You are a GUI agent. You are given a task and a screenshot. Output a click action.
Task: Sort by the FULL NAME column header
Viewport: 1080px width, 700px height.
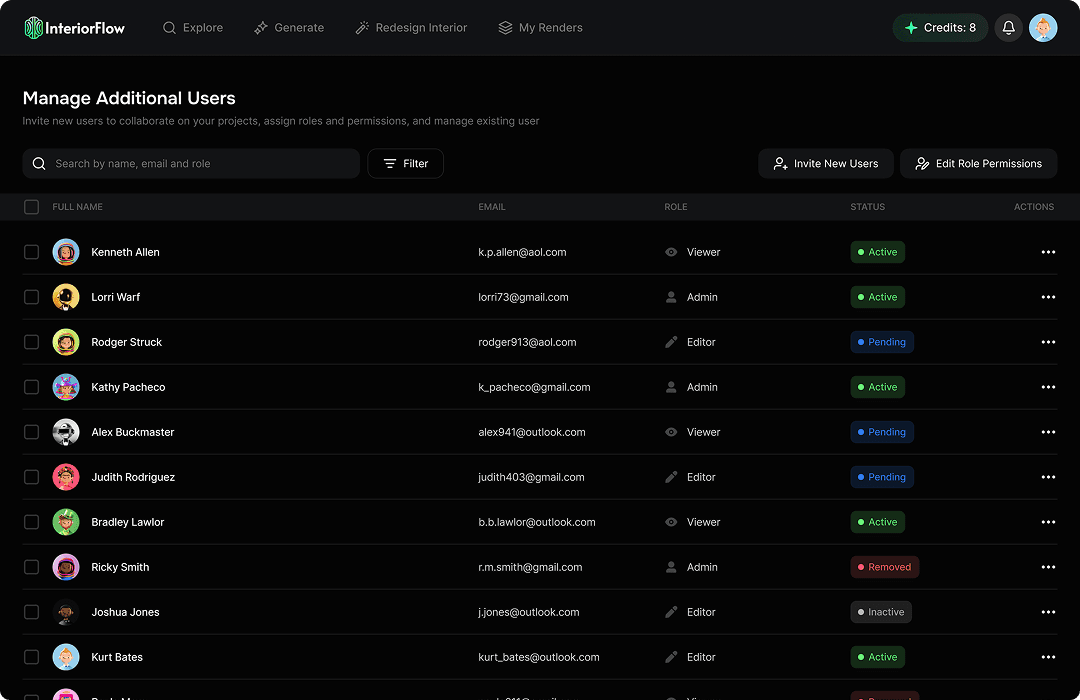(x=77, y=207)
